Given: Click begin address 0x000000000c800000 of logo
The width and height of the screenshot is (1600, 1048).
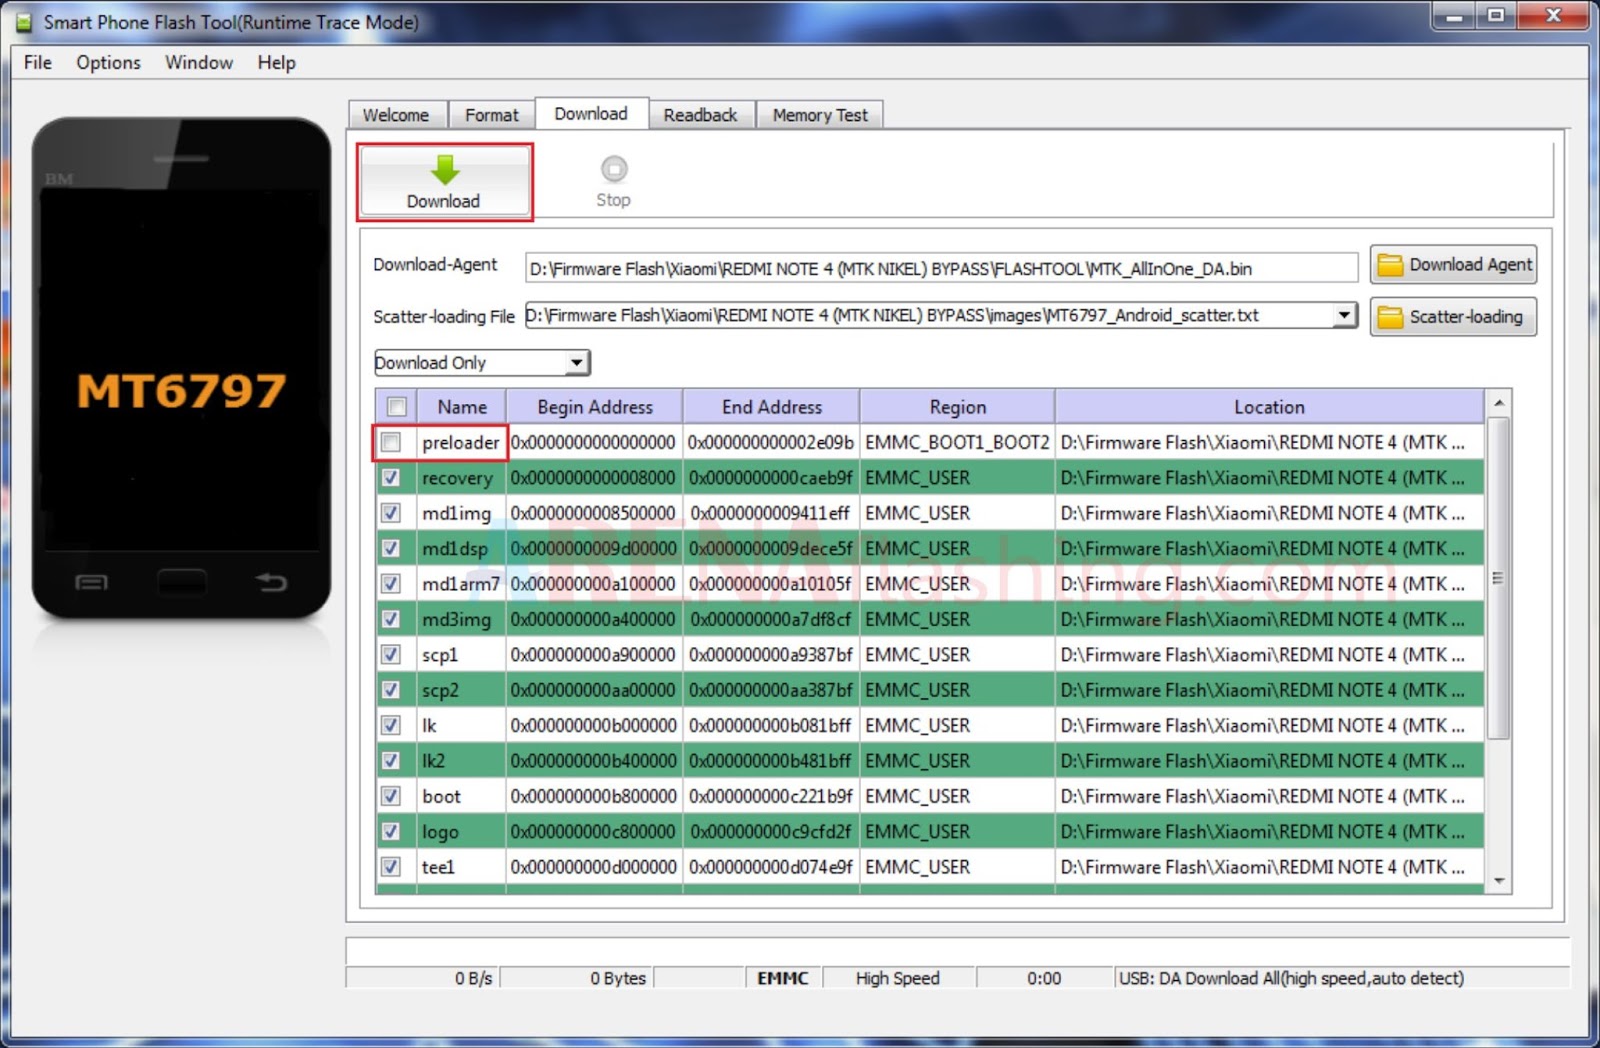Looking at the screenshot, I should click(594, 832).
